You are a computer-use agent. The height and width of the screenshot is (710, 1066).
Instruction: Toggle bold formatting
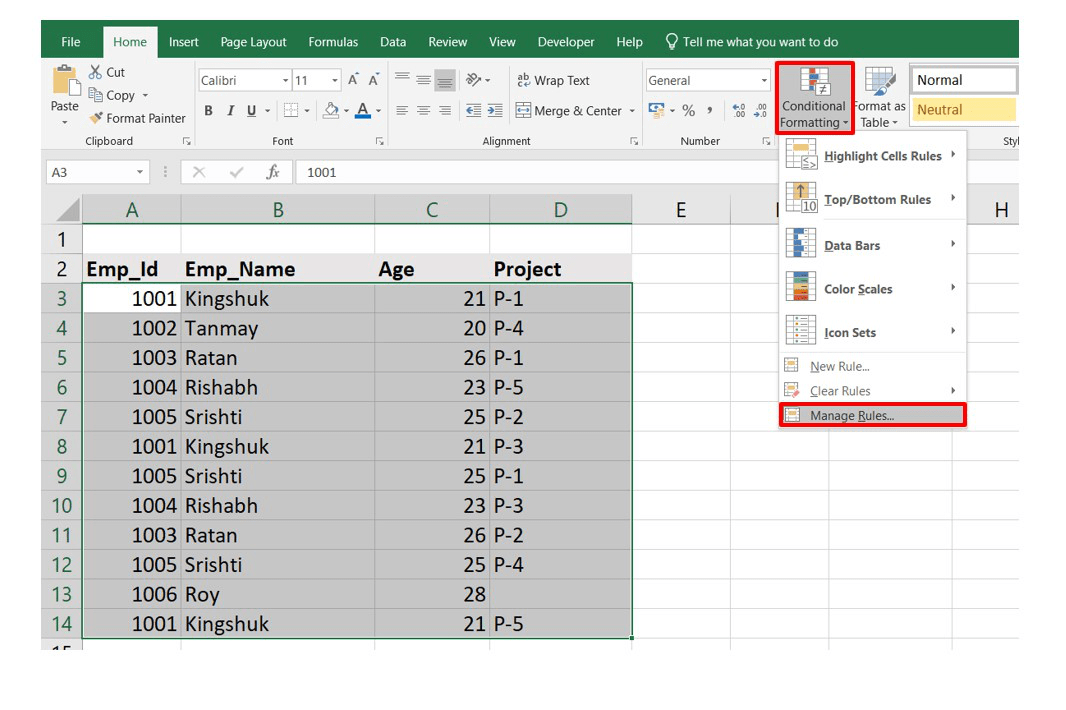point(208,110)
